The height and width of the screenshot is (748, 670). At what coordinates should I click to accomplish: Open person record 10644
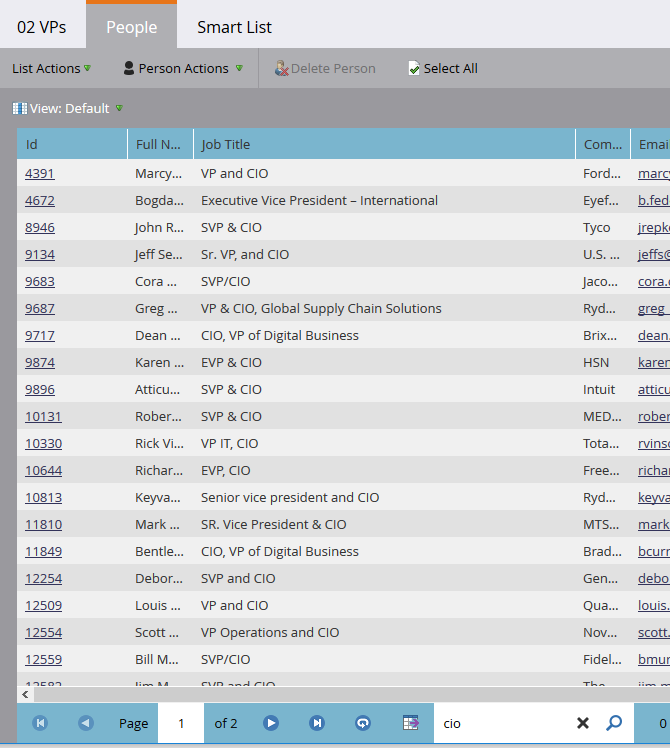point(43,470)
